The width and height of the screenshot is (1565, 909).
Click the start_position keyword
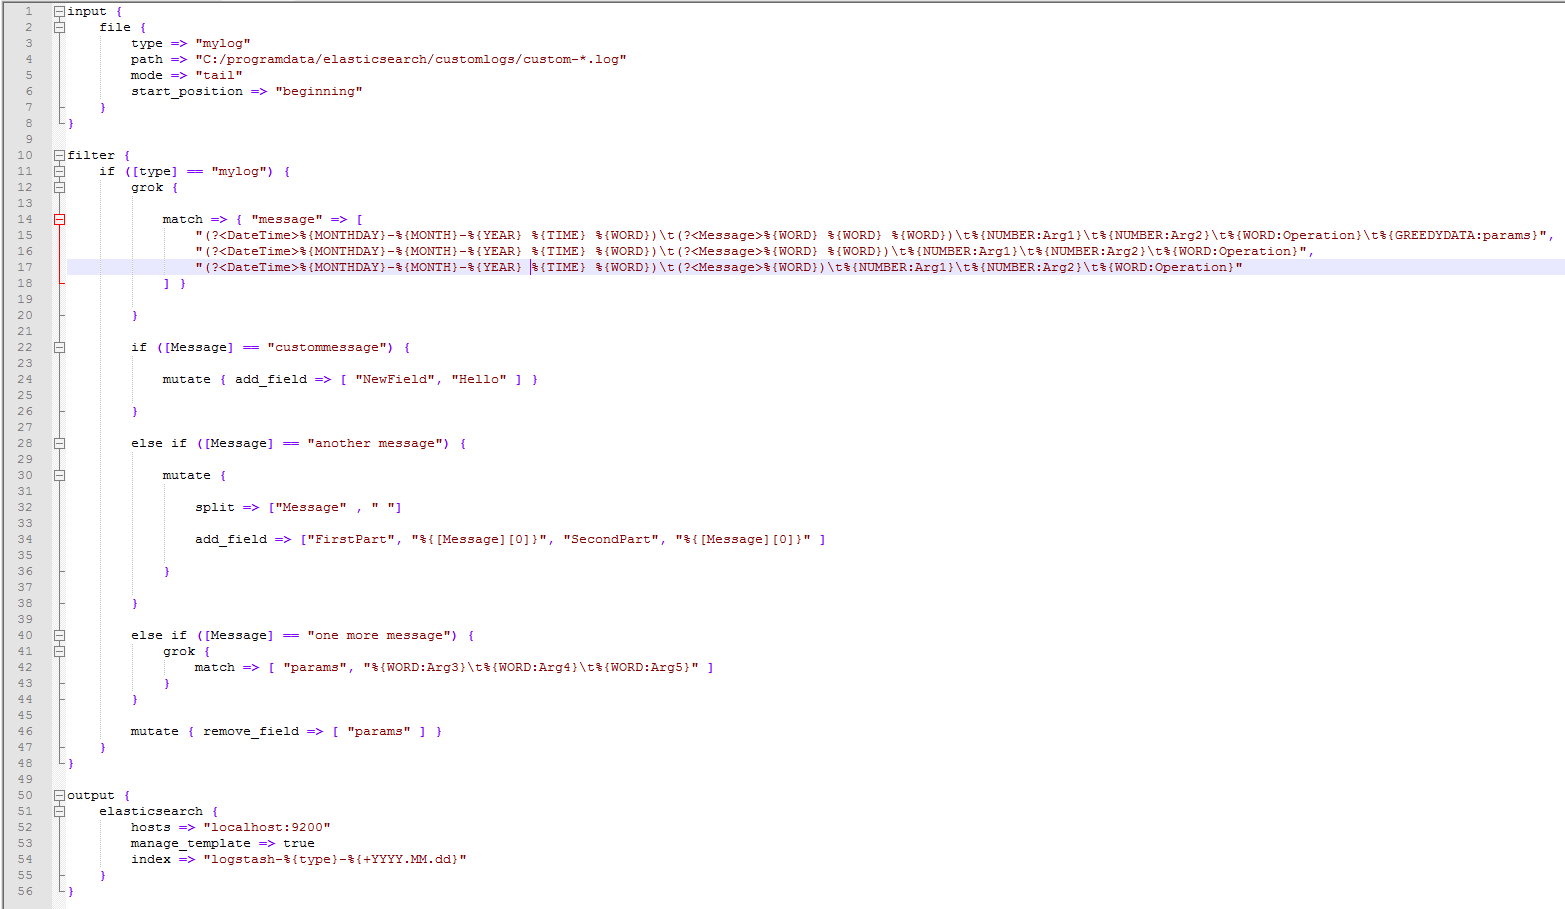pos(187,91)
